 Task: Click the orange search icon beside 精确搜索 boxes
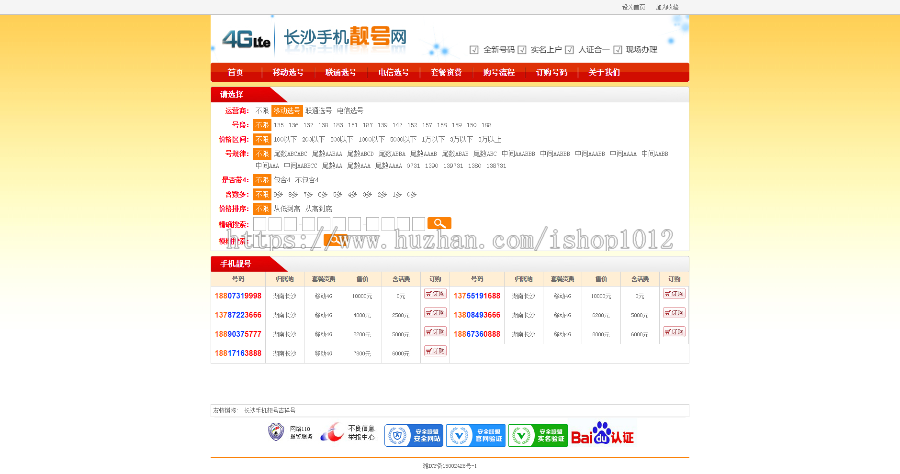[x=439, y=223]
